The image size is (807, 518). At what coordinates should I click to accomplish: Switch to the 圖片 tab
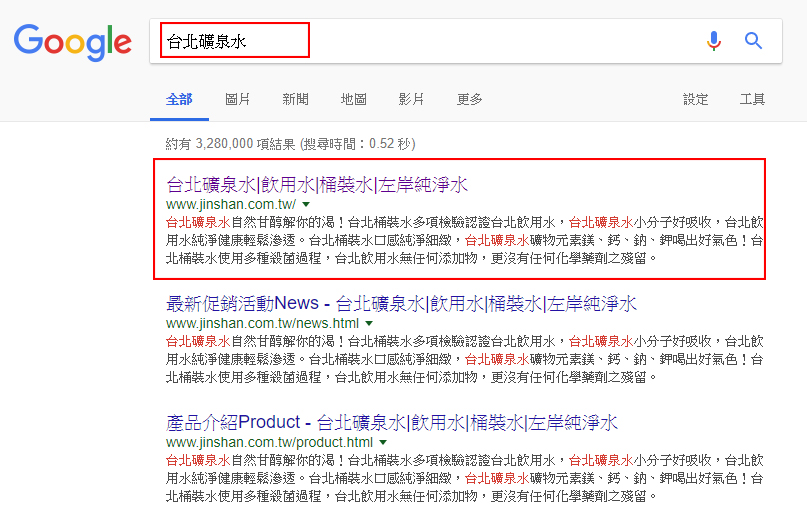pyautogui.click(x=238, y=99)
